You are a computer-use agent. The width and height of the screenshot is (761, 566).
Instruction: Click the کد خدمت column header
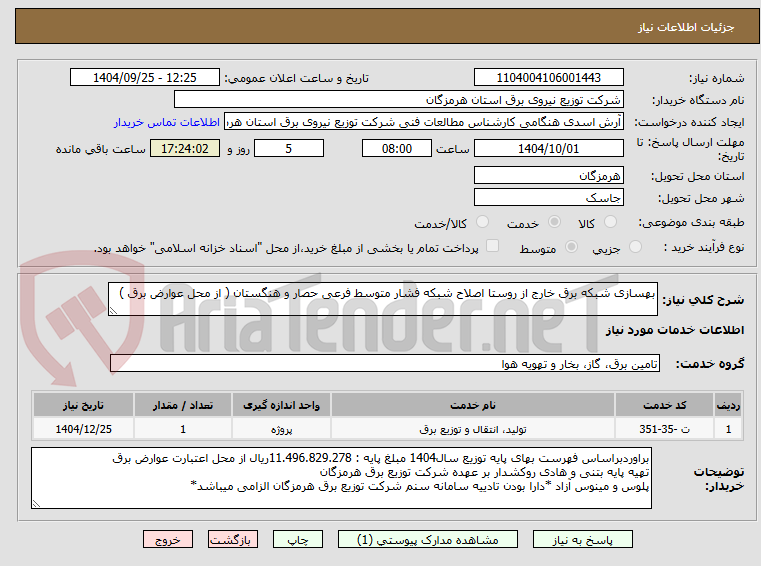[664, 405]
